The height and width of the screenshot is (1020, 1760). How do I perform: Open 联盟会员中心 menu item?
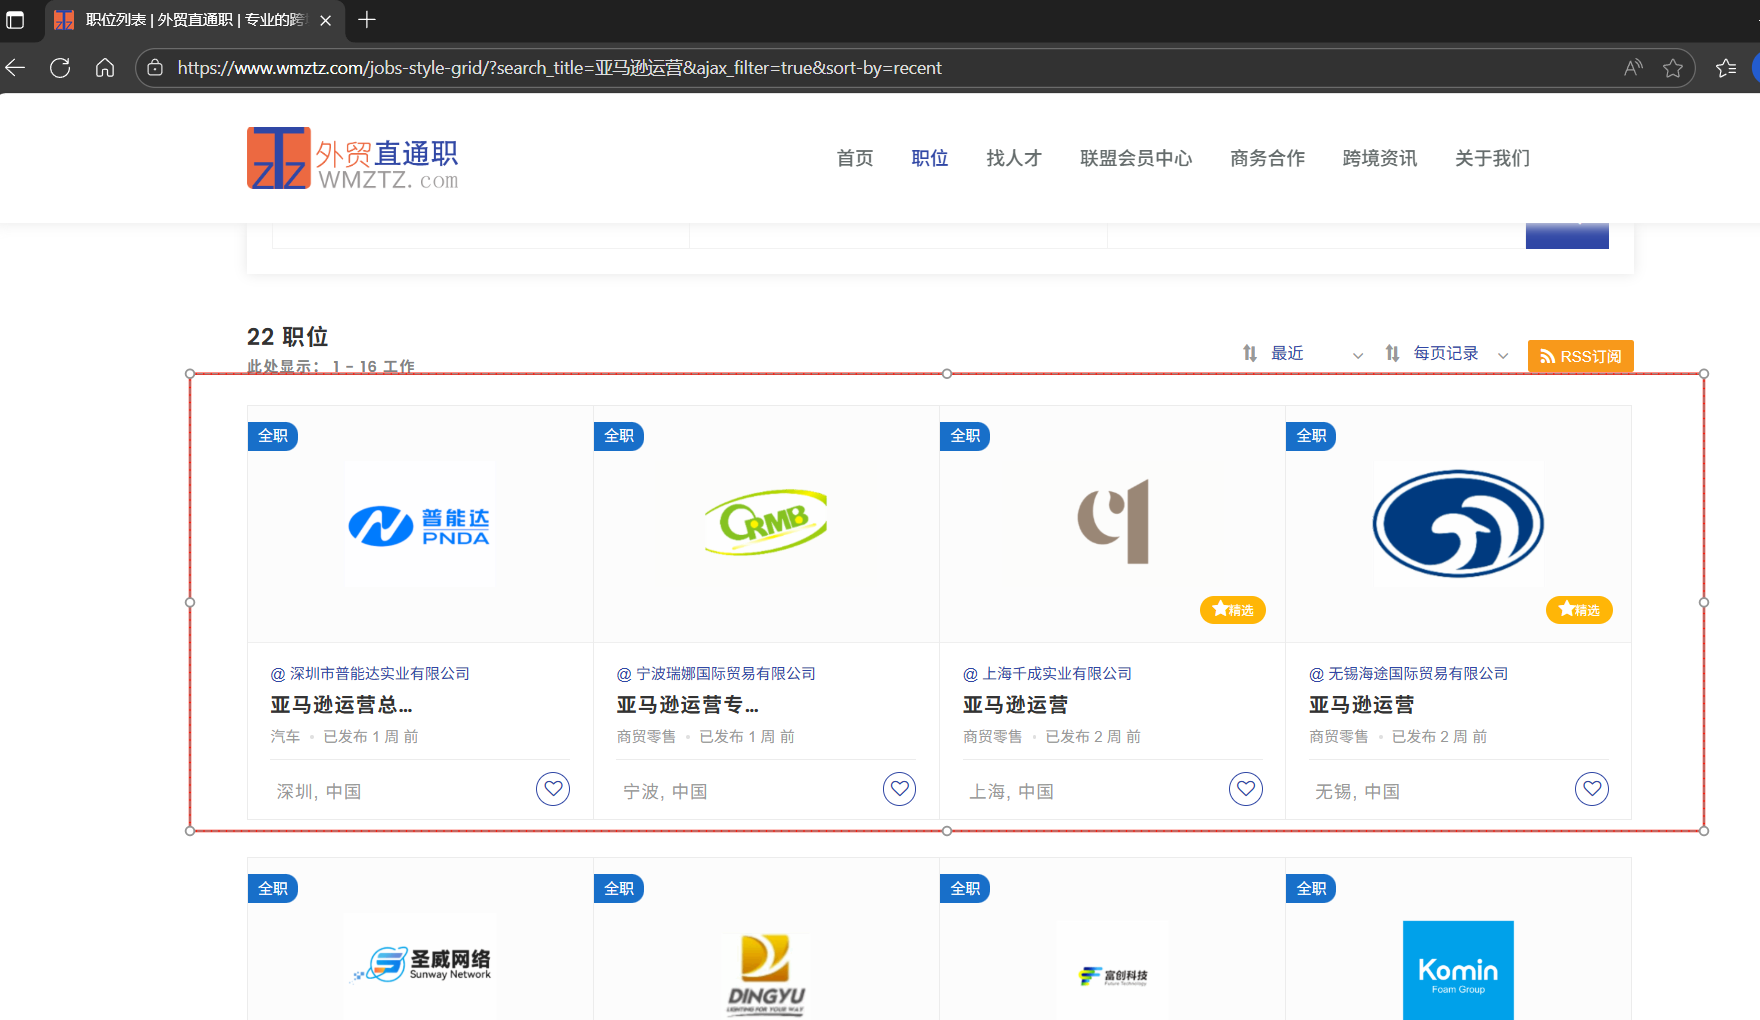(1136, 158)
